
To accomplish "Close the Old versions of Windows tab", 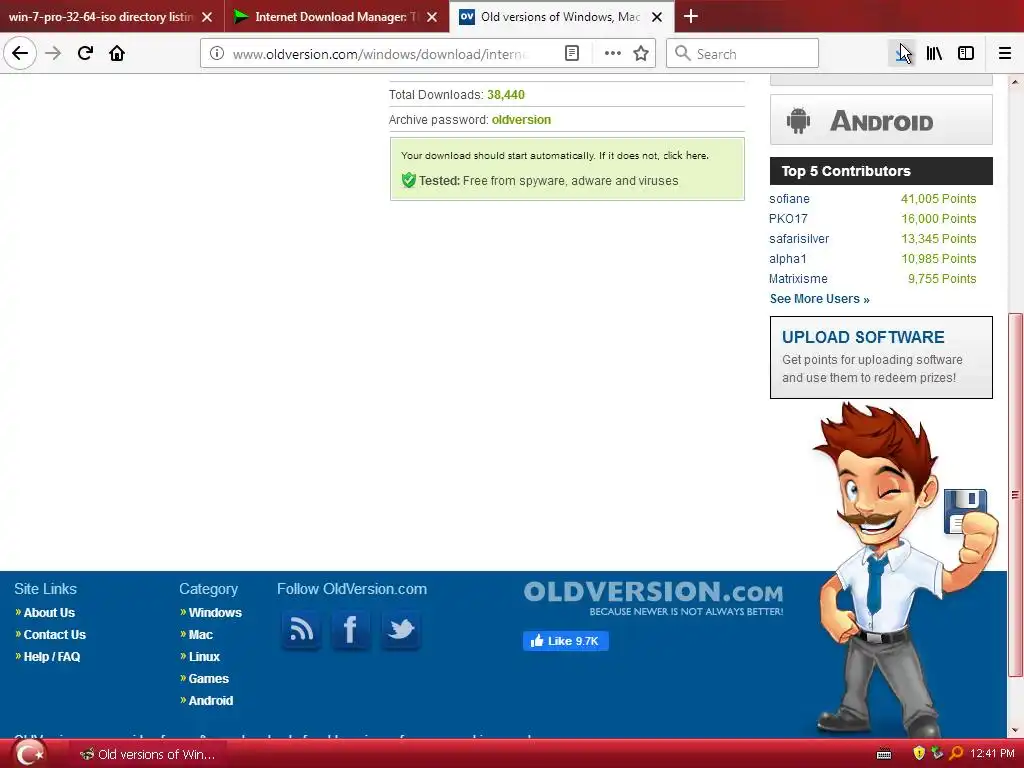I will (x=657, y=17).
